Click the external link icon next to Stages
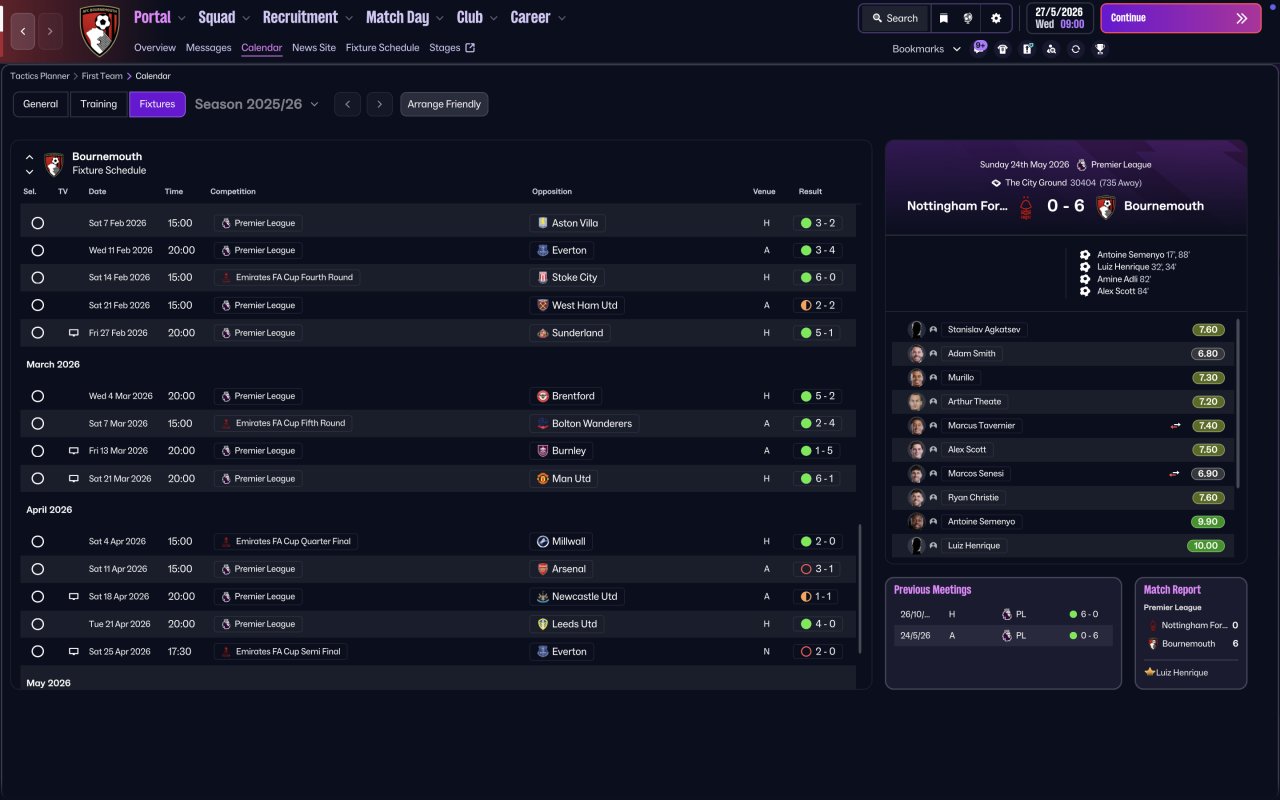The image size is (1280, 800). tap(470, 48)
